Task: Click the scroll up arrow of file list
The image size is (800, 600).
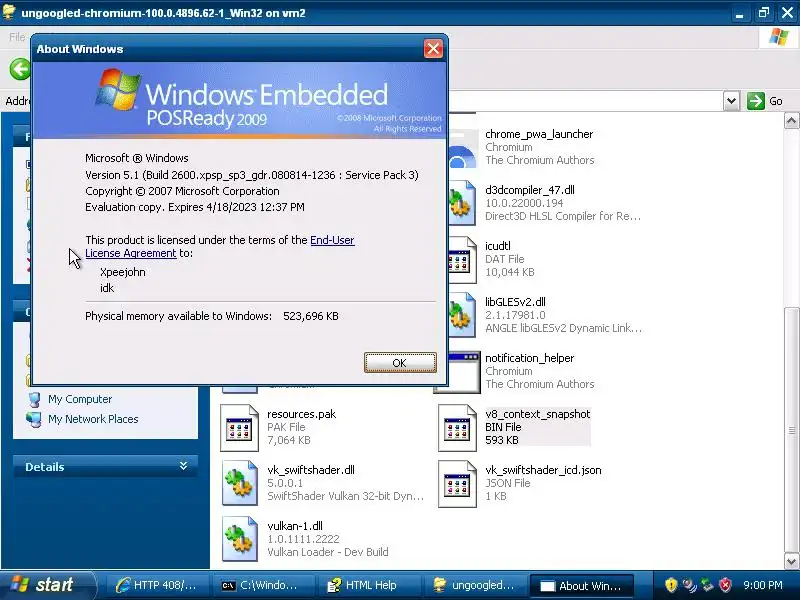Action: click(791, 121)
